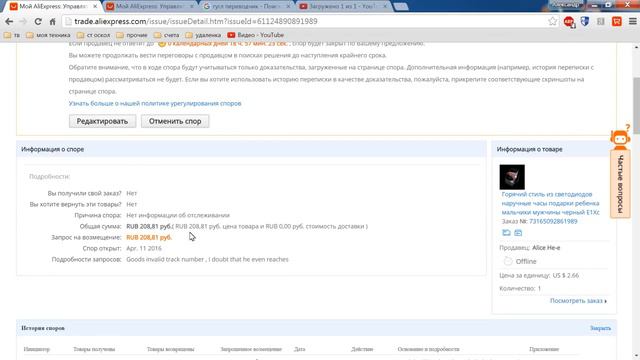640x360 pixels.
Task: Open the dispute resolution policy link
Action: pos(155,103)
